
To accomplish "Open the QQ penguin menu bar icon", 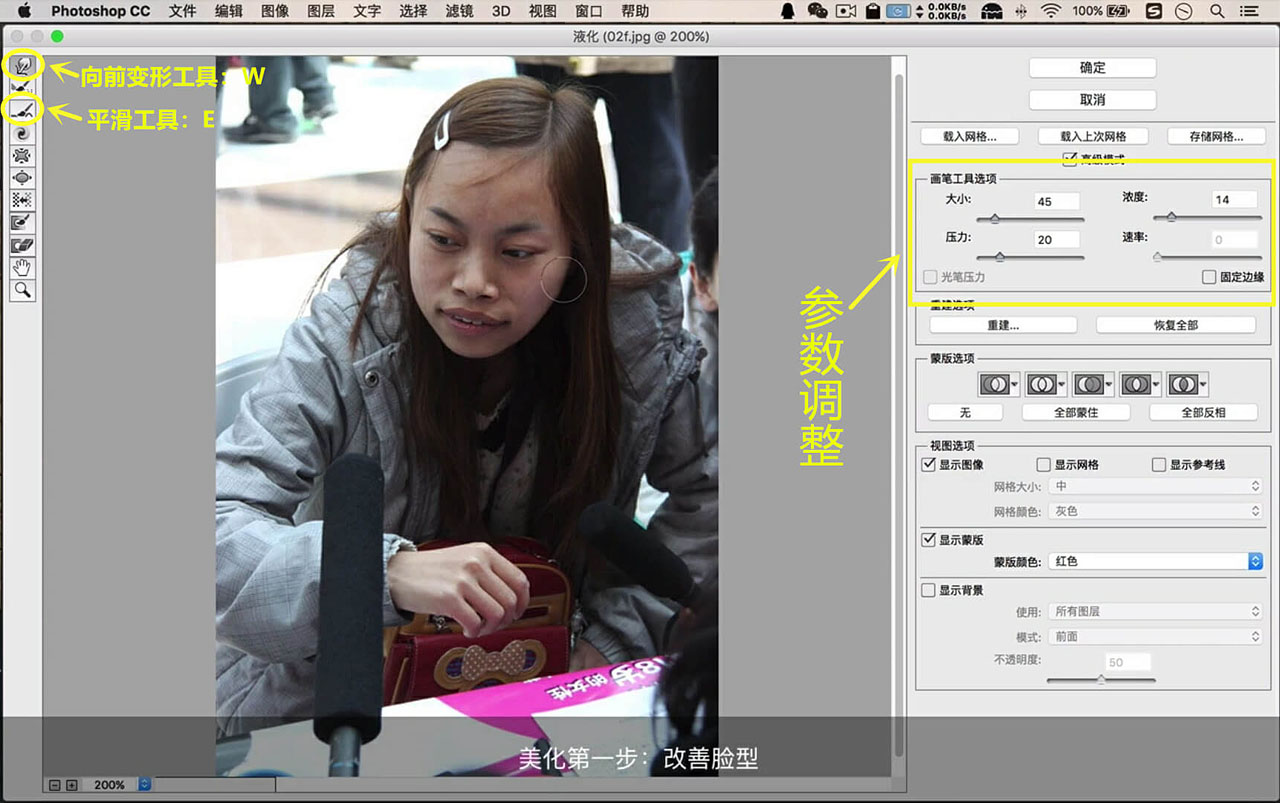I will click(x=788, y=11).
